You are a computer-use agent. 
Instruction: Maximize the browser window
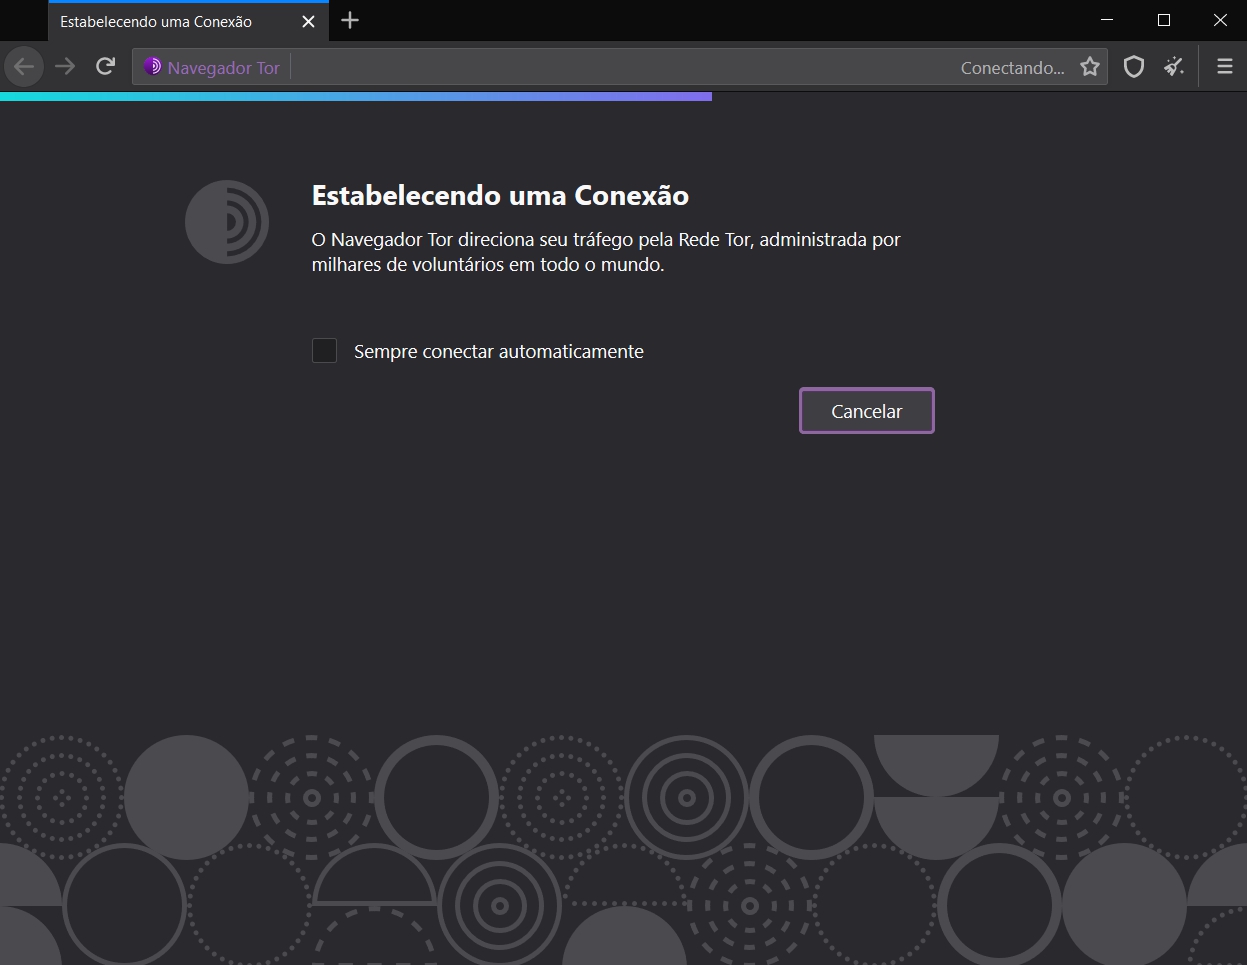[1164, 20]
